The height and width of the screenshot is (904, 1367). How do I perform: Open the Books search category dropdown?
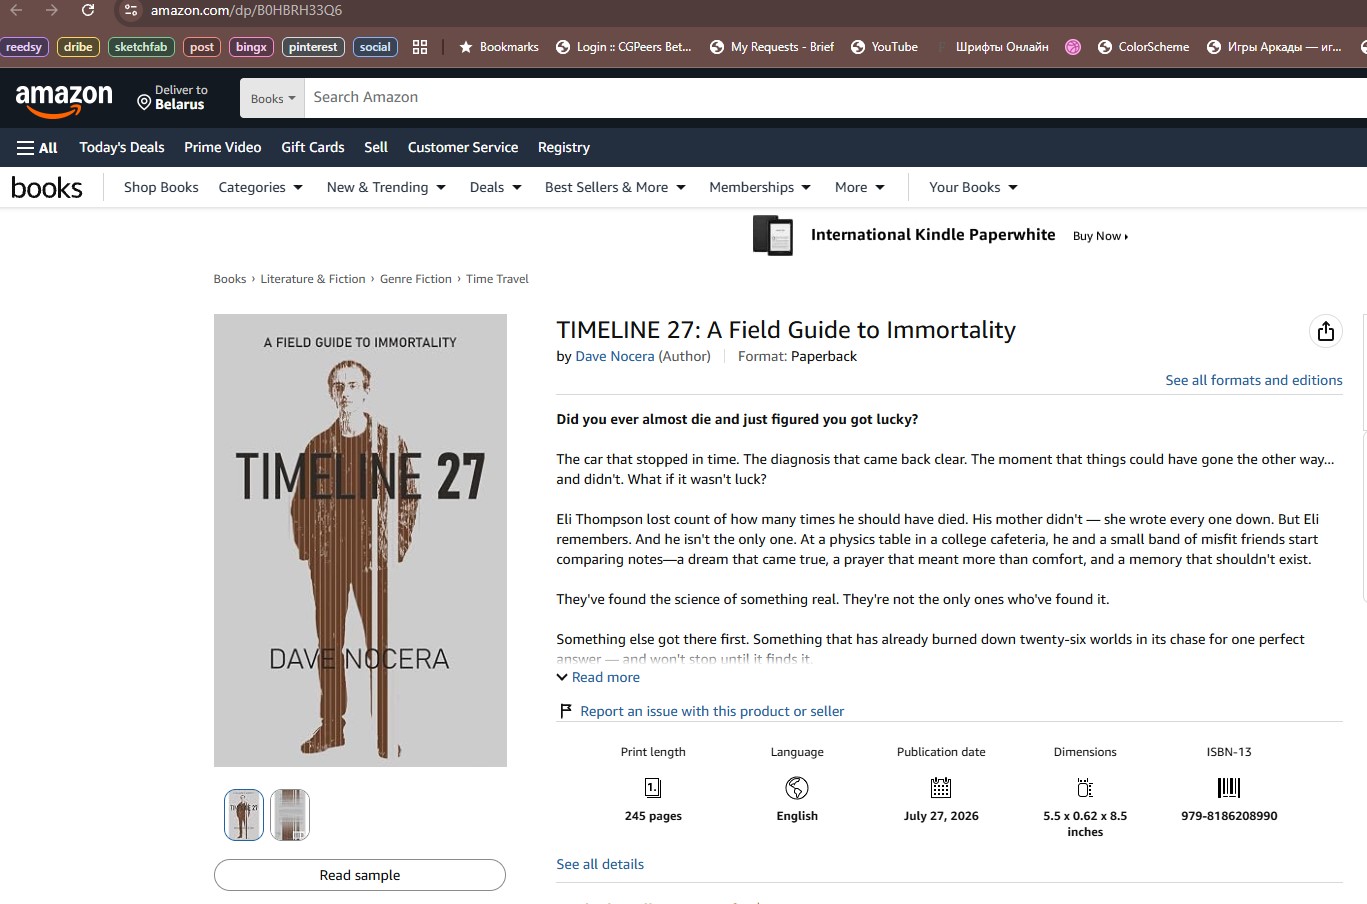(x=272, y=98)
